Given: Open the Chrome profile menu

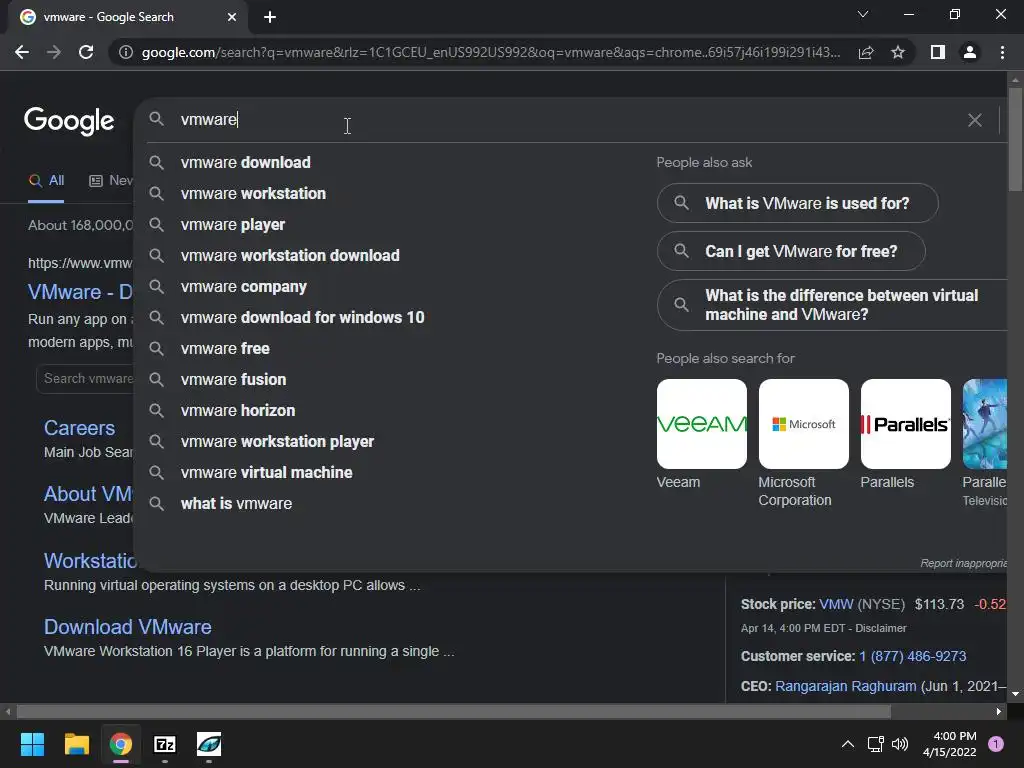Looking at the screenshot, I should (970, 52).
